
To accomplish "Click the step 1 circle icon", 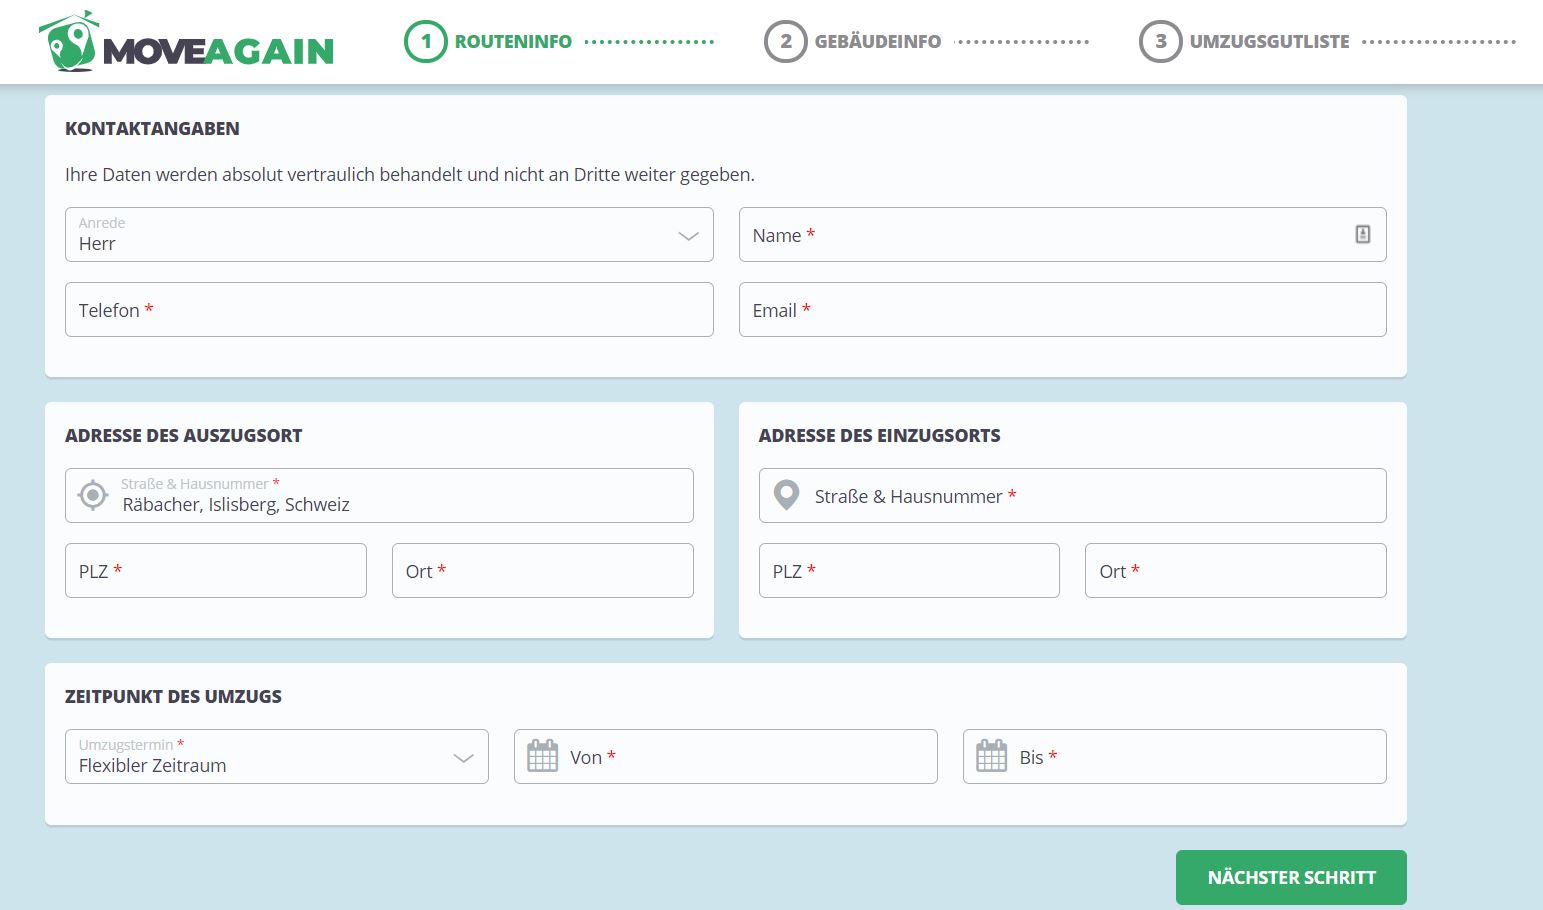I will click(x=426, y=41).
